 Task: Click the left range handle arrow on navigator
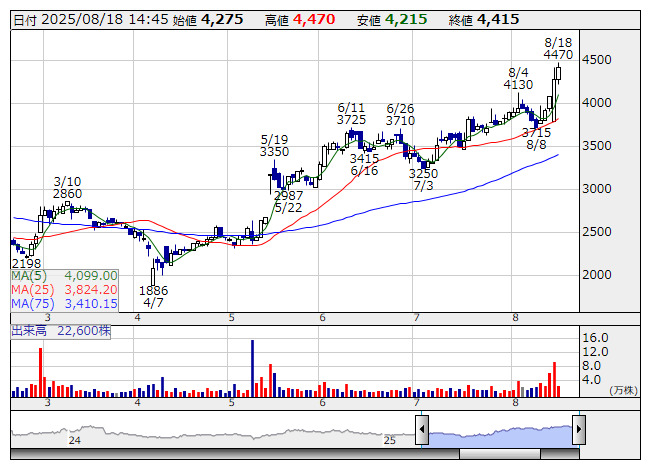[x=422, y=431]
